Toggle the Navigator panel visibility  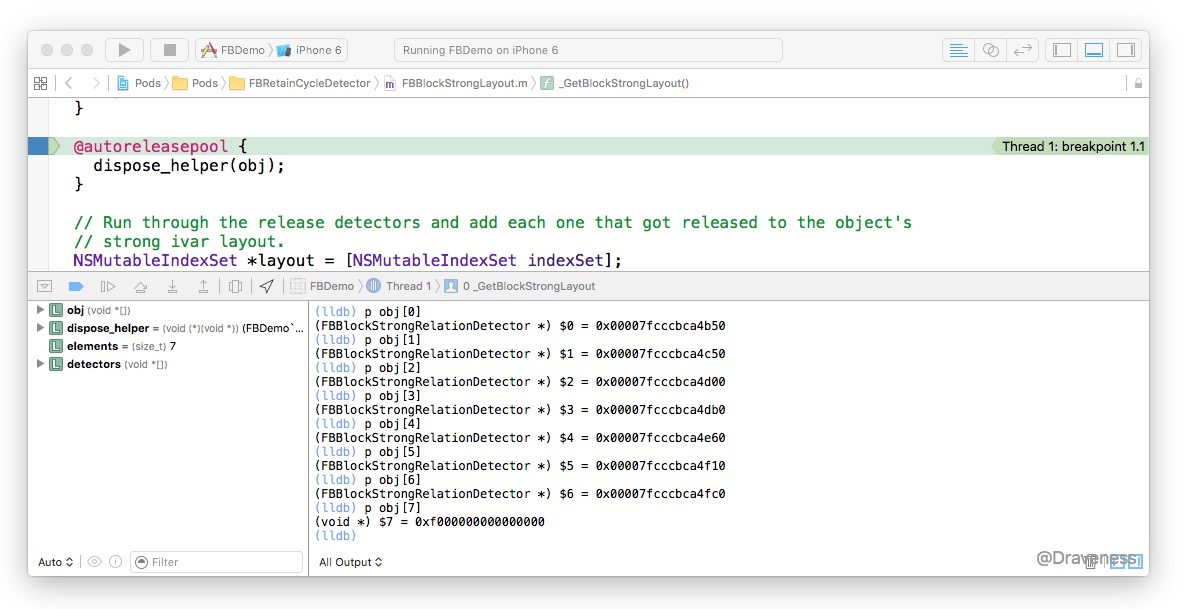click(x=1062, y=50)
